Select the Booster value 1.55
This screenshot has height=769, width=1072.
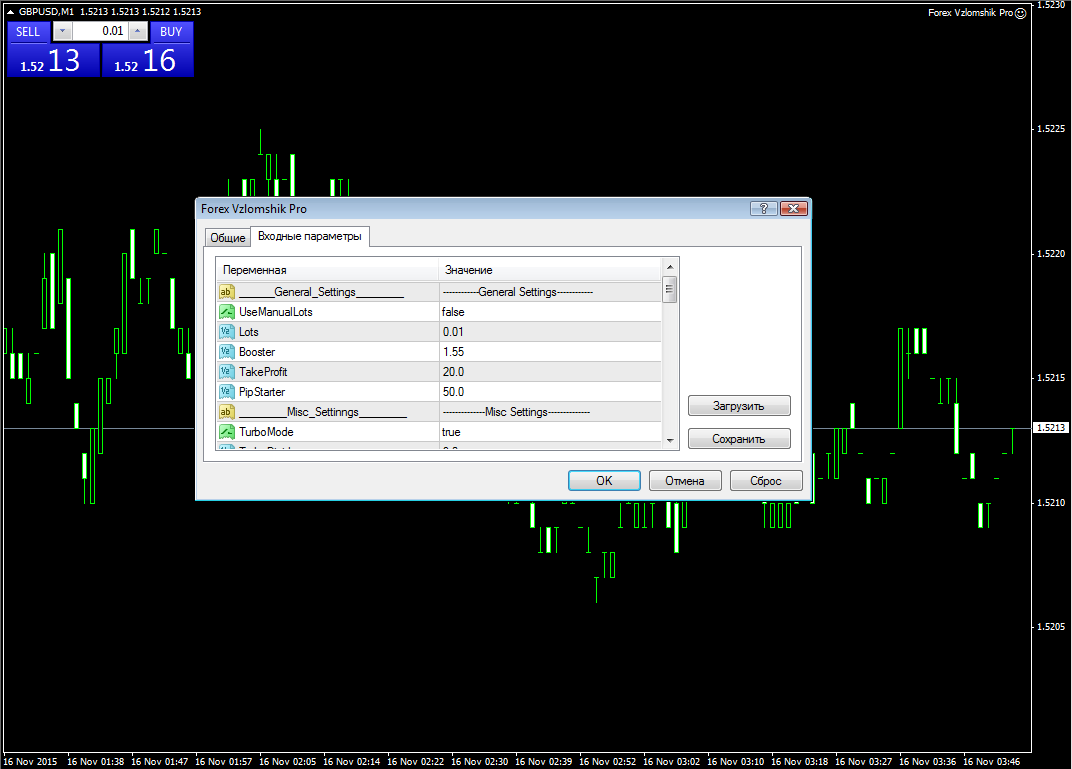click(x=550, y=351)
